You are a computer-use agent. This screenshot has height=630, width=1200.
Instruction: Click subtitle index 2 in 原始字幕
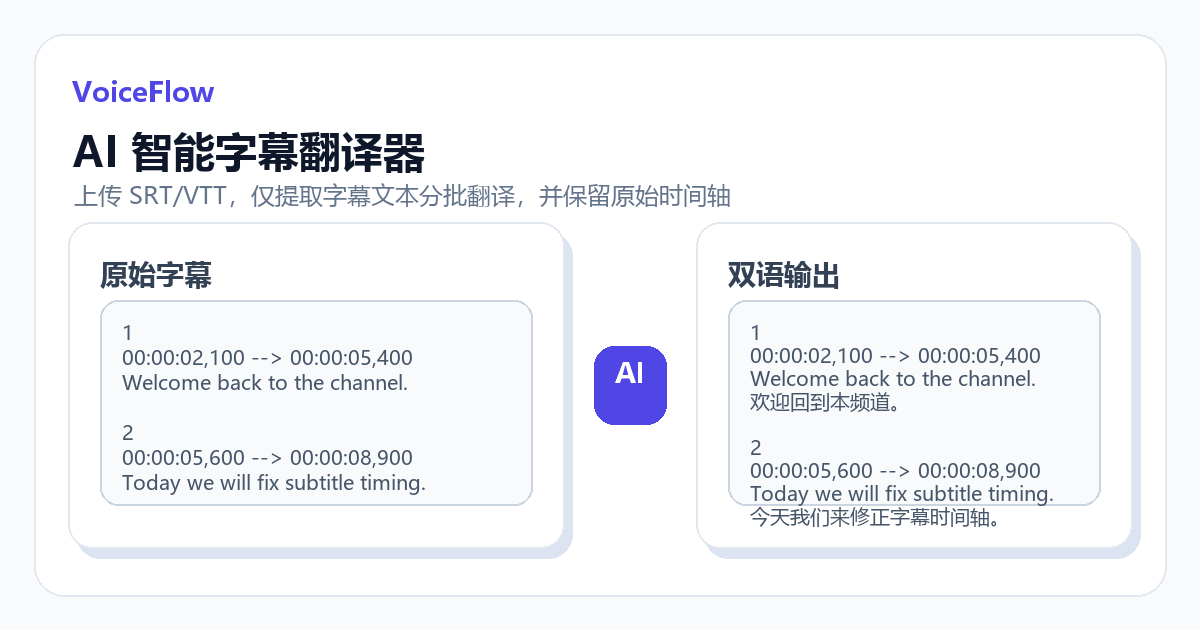click(x=127, y=433)
